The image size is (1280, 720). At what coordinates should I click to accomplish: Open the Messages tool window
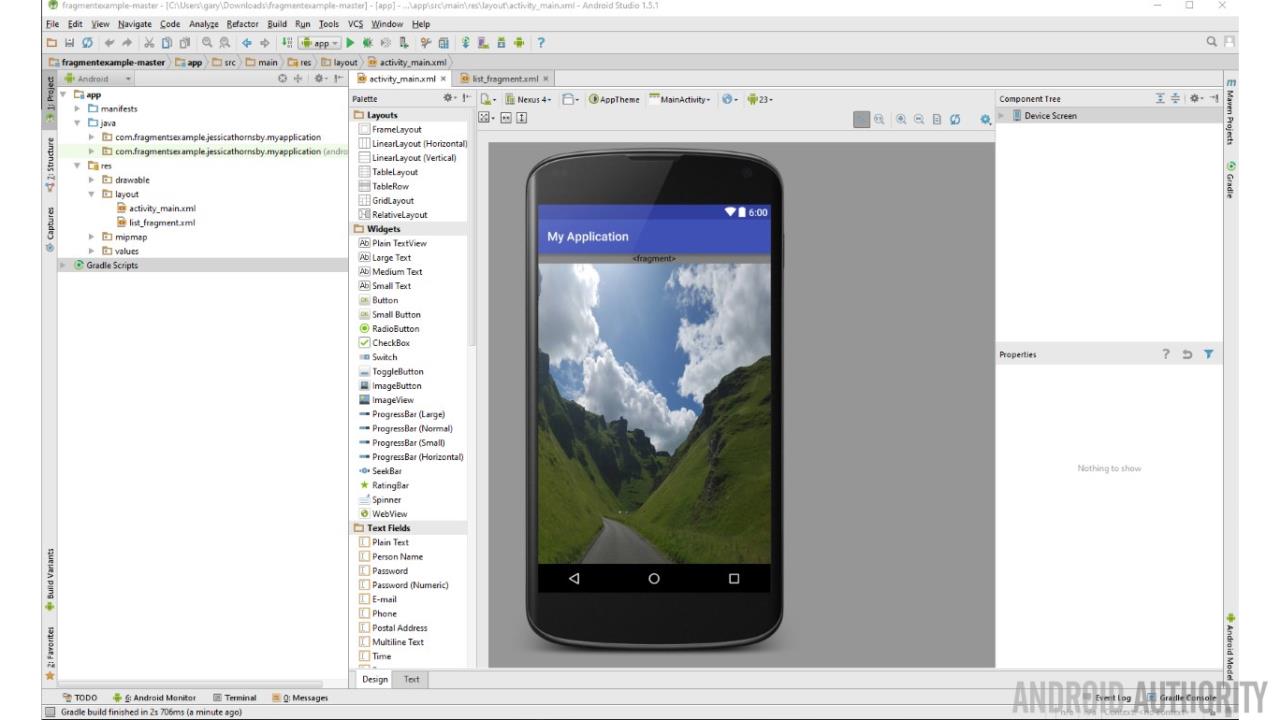300,698
